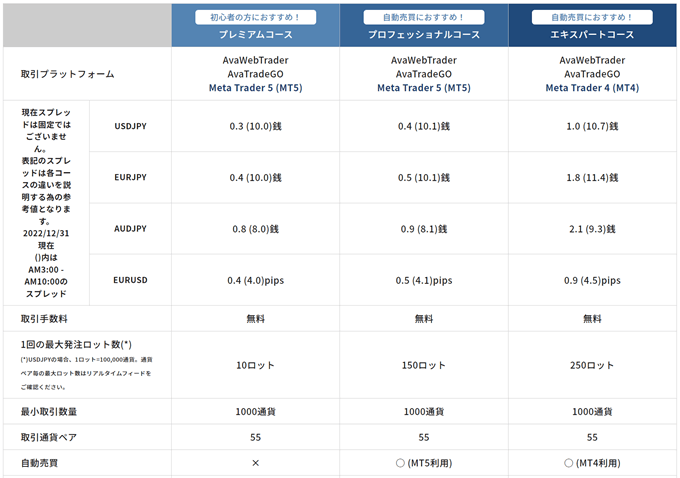This screenshot has height=478, width=680.
Task: Click the USDJPY row label
Action: click(131, 126)
